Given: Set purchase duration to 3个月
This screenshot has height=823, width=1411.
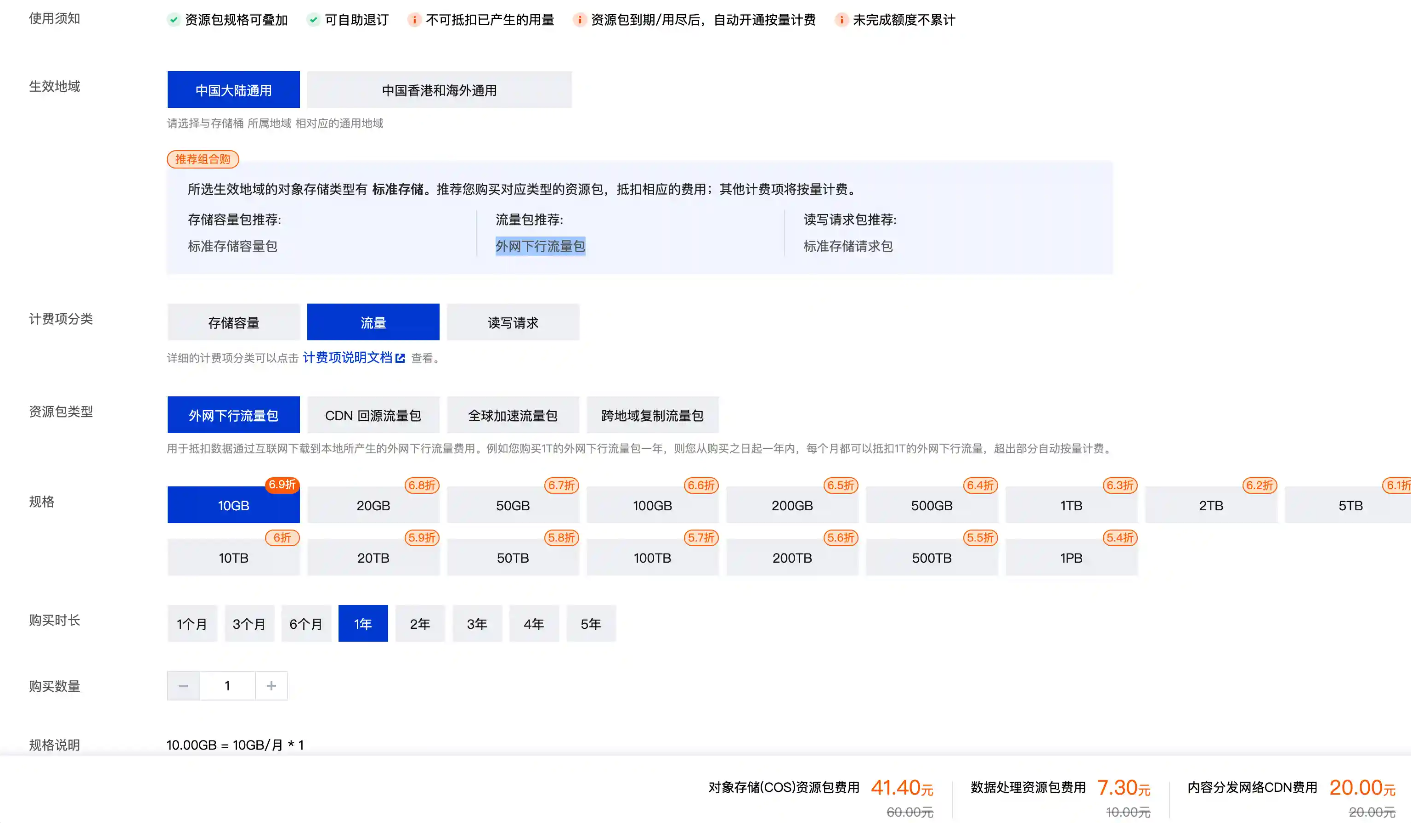Looking at the screenshot, I should click(x=249, y=623).
